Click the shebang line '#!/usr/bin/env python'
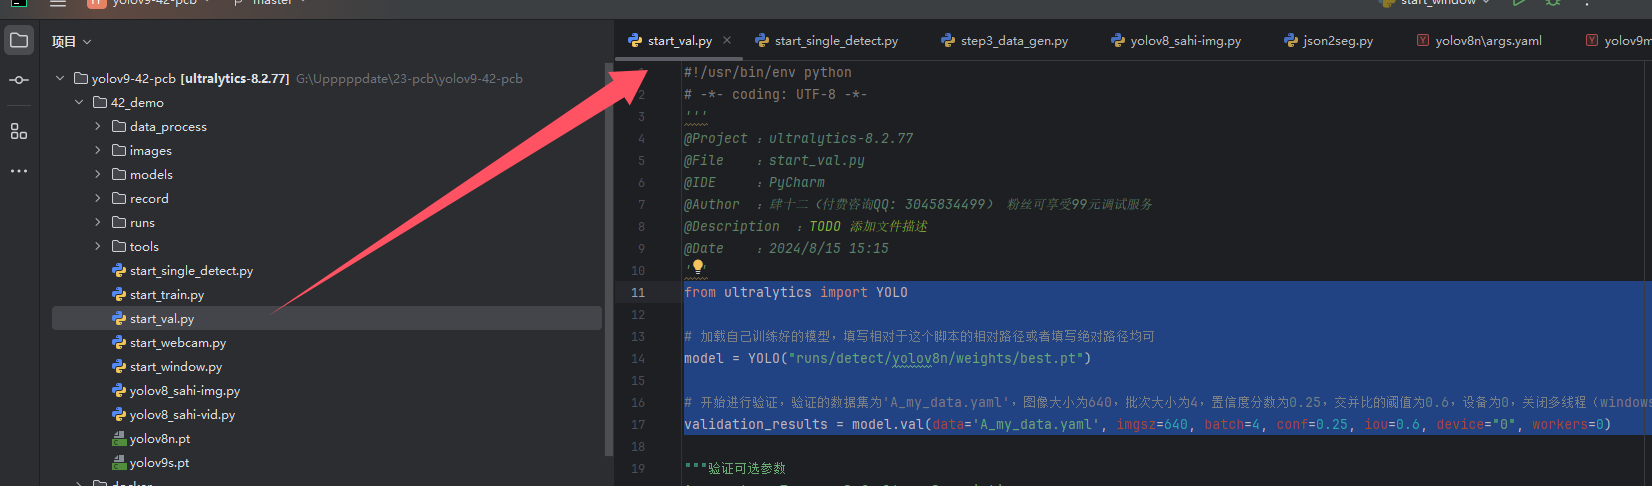Image resolution: width=1652 pixels, height=486 pixels. [x=768, y=72]
